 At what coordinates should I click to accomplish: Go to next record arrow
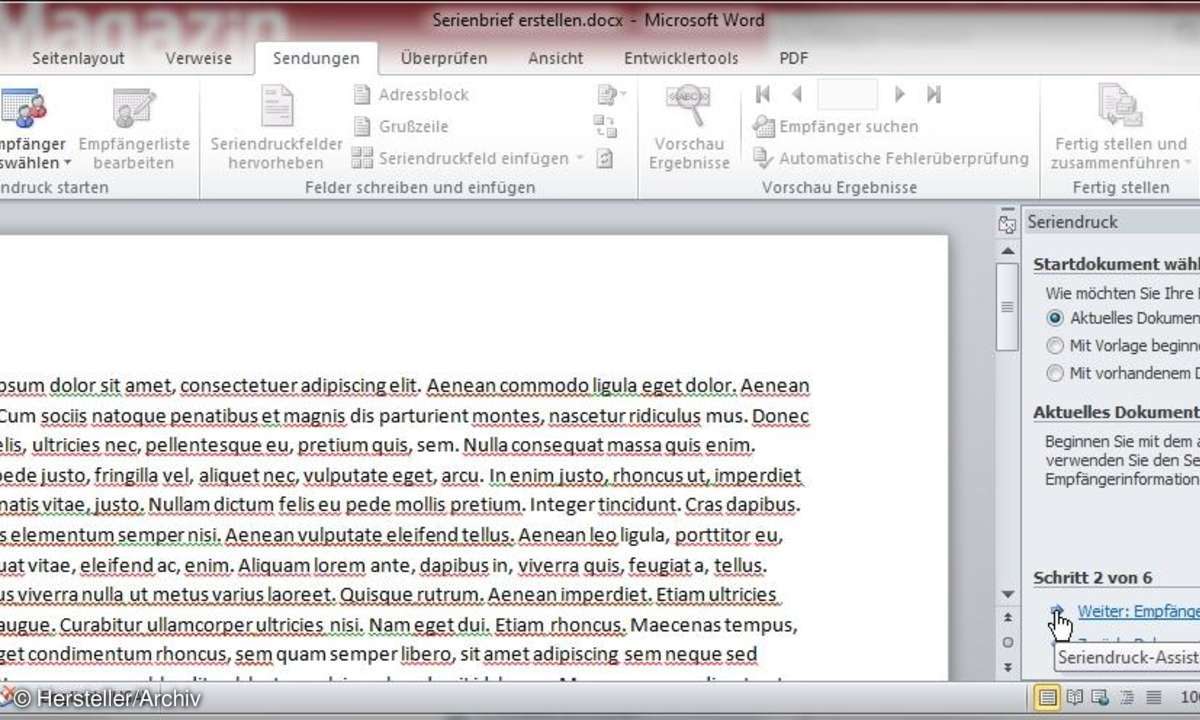click(x=900, y=95)
